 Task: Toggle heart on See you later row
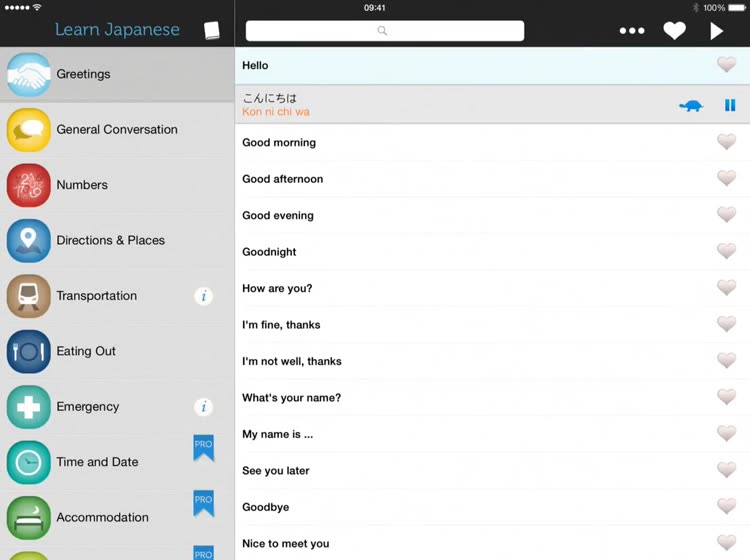pos(727,470)
